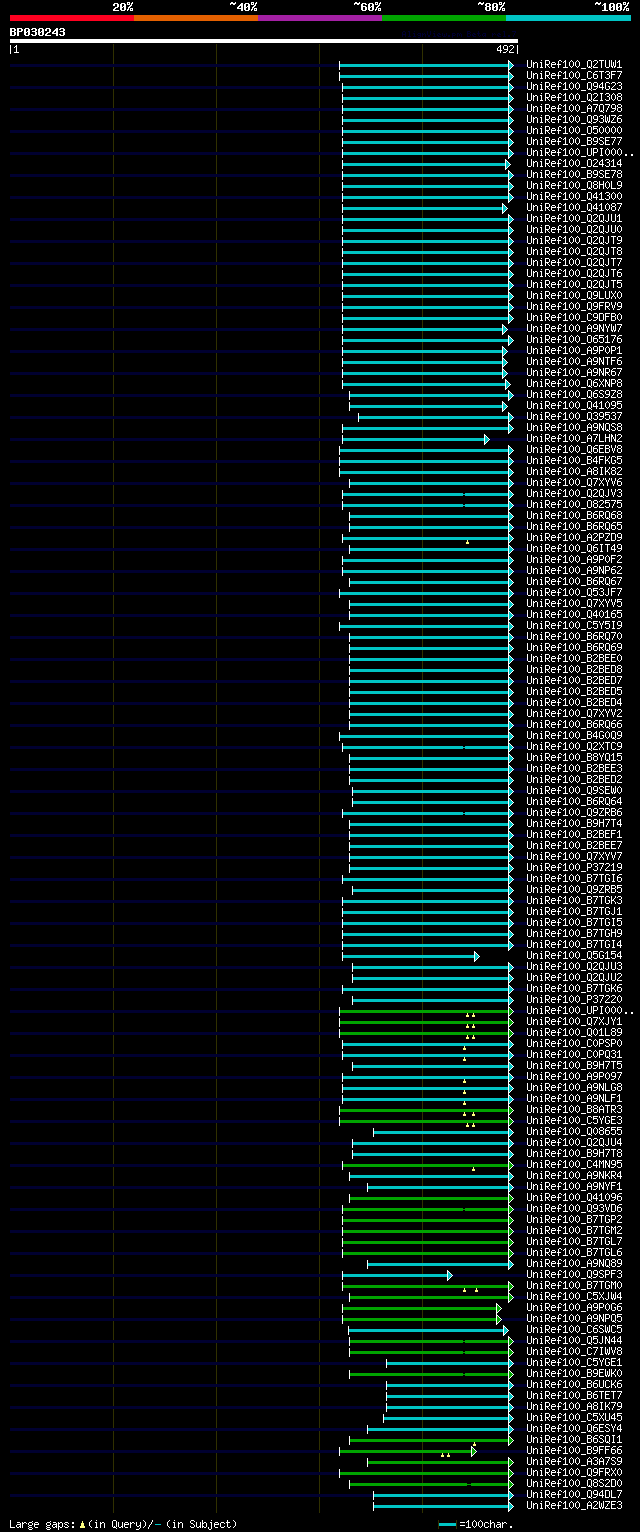Click hit label UniRef100_Q39537
640x1532 pixels.
coord(574,416)
